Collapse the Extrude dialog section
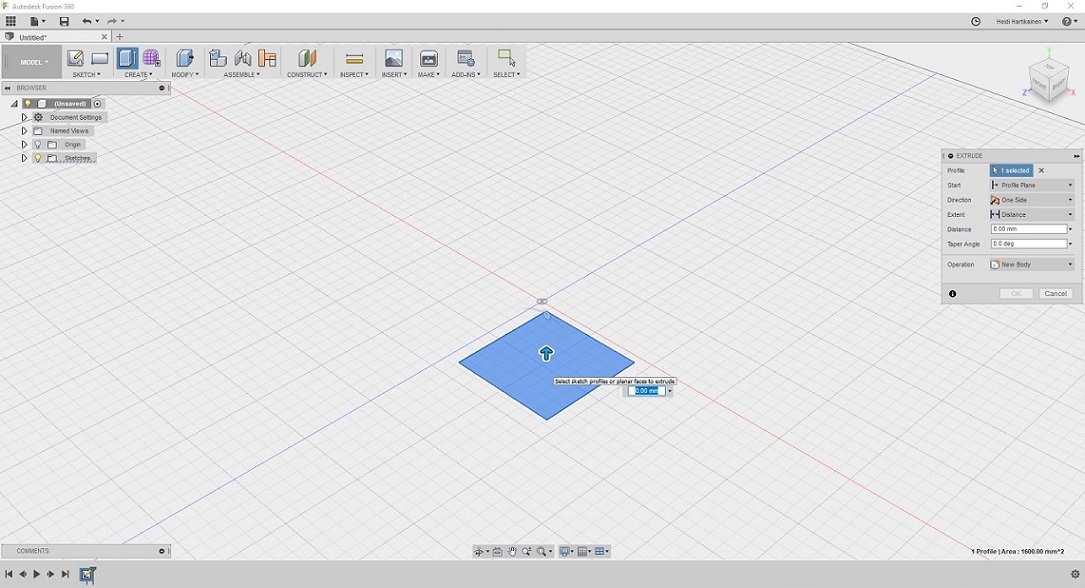 951,156
